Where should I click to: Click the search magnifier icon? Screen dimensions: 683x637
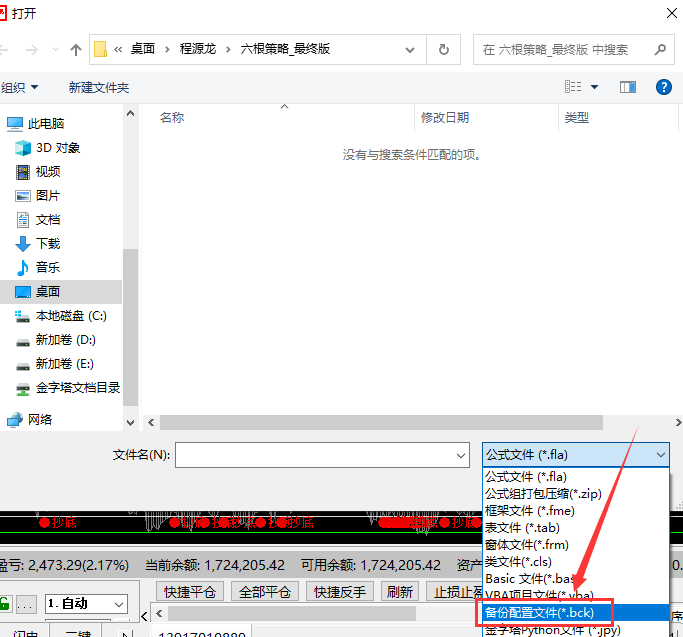click(660, 50)
